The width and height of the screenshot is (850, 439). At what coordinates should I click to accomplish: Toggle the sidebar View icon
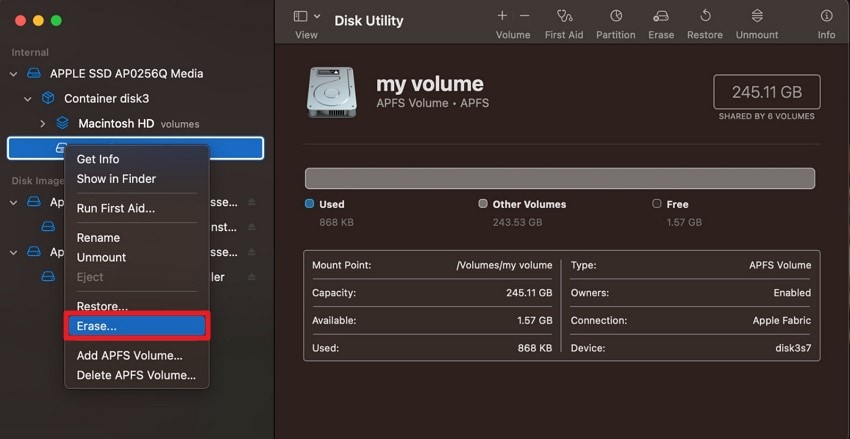pyautogui.click(x=300, y=16)
